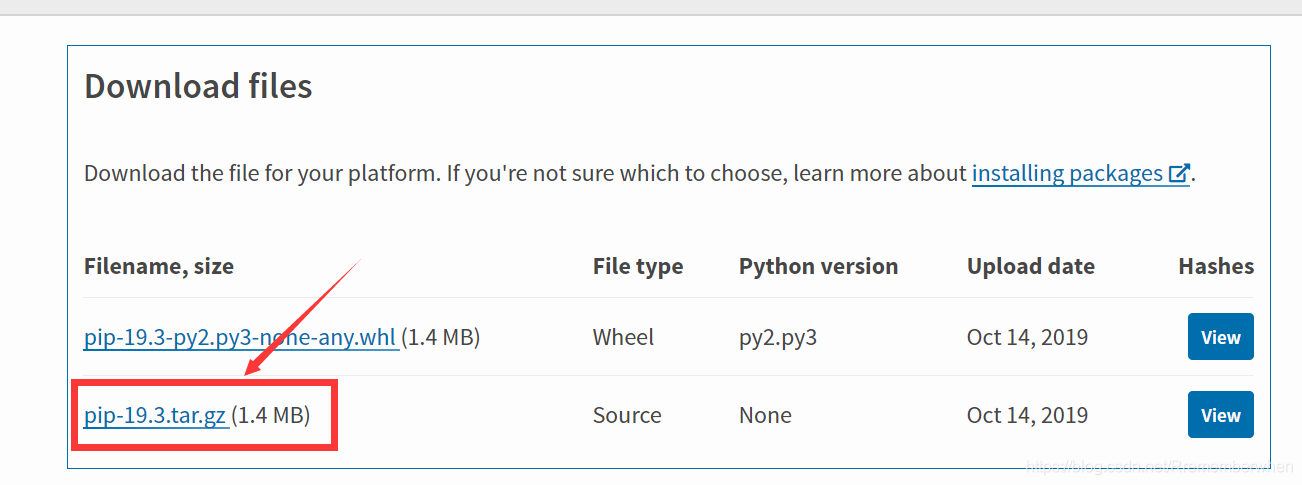This screenshot has height=485, width=1302.
Task: Click the Filename, size column header
Action: click(159, 267)
